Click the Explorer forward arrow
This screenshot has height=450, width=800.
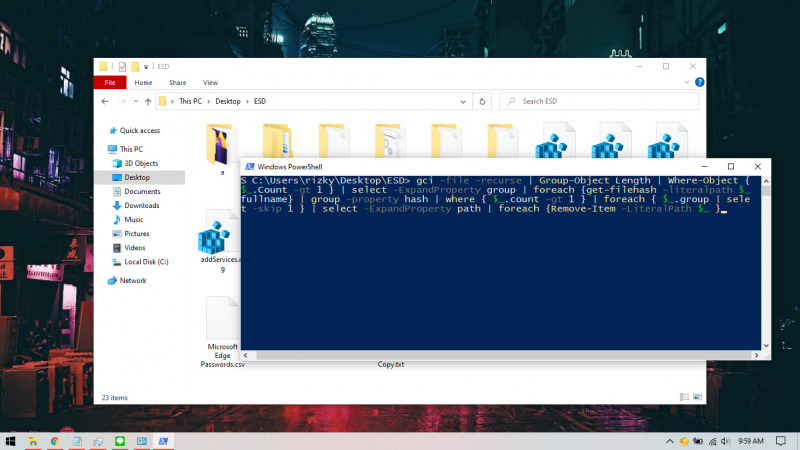click(122, 102)
